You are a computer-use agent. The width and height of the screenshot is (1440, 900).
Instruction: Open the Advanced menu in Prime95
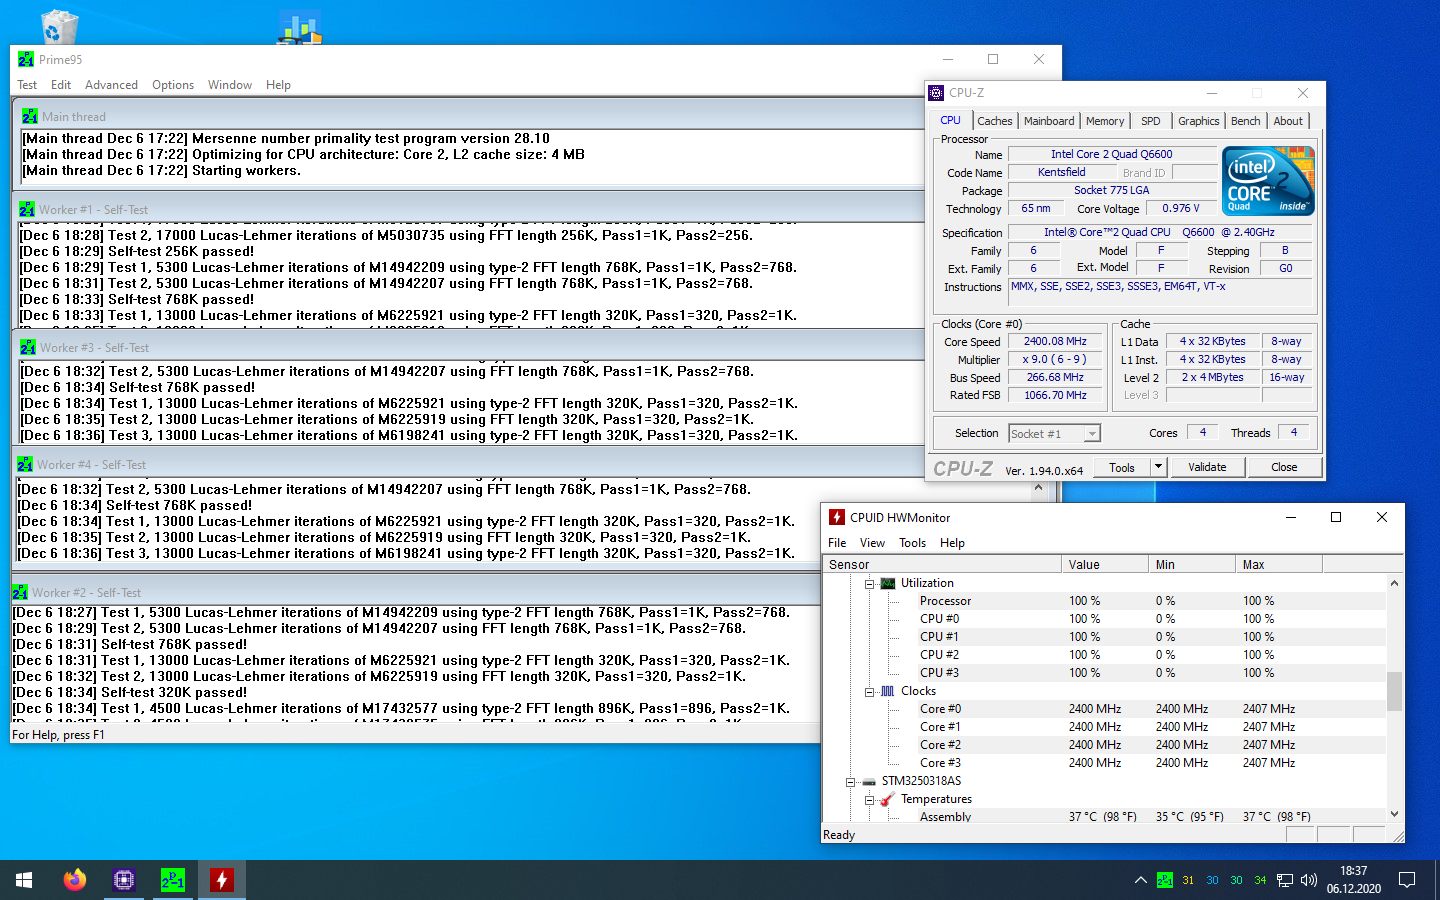click(111, 85)
